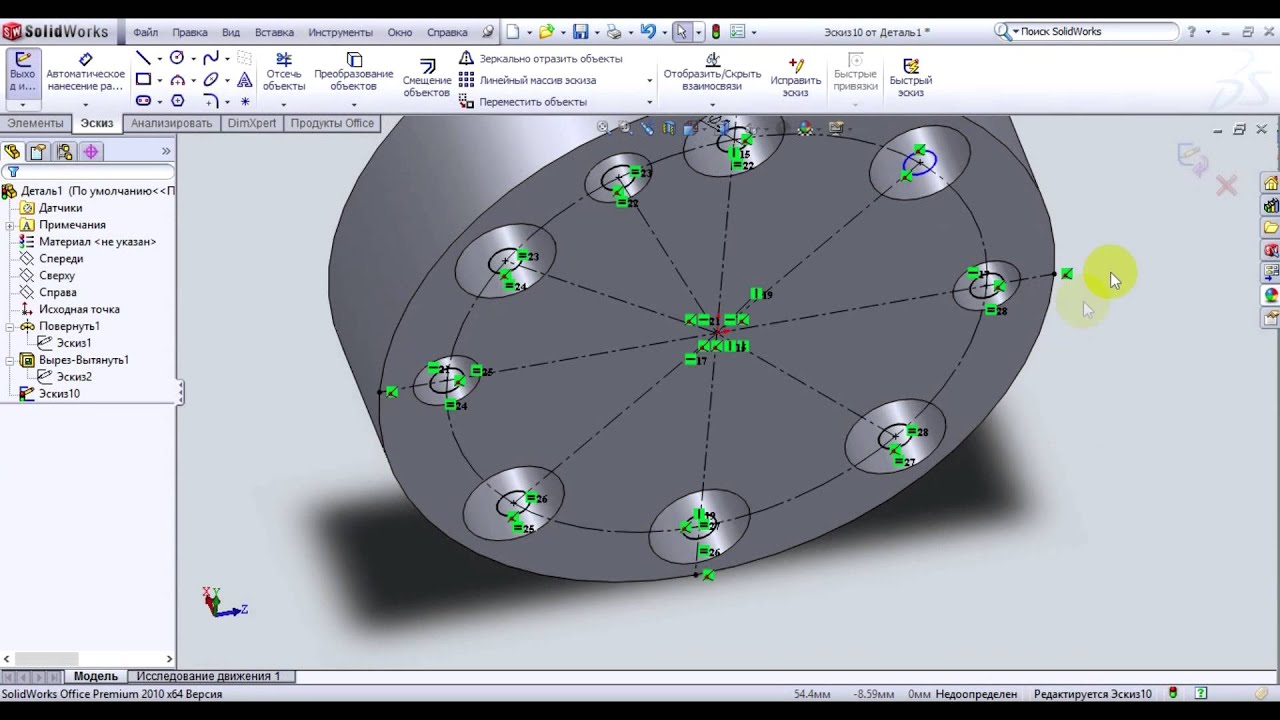Viewport: 1280px width, 720px height.
Task: Toggle Быстрые привязки quick snaps
Action: (x=856, y=73)
